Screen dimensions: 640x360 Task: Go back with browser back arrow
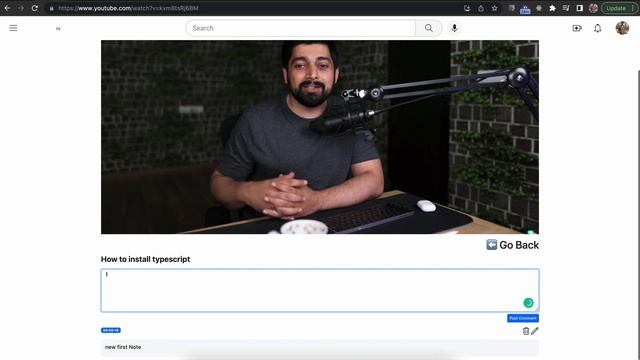[7, 8]
